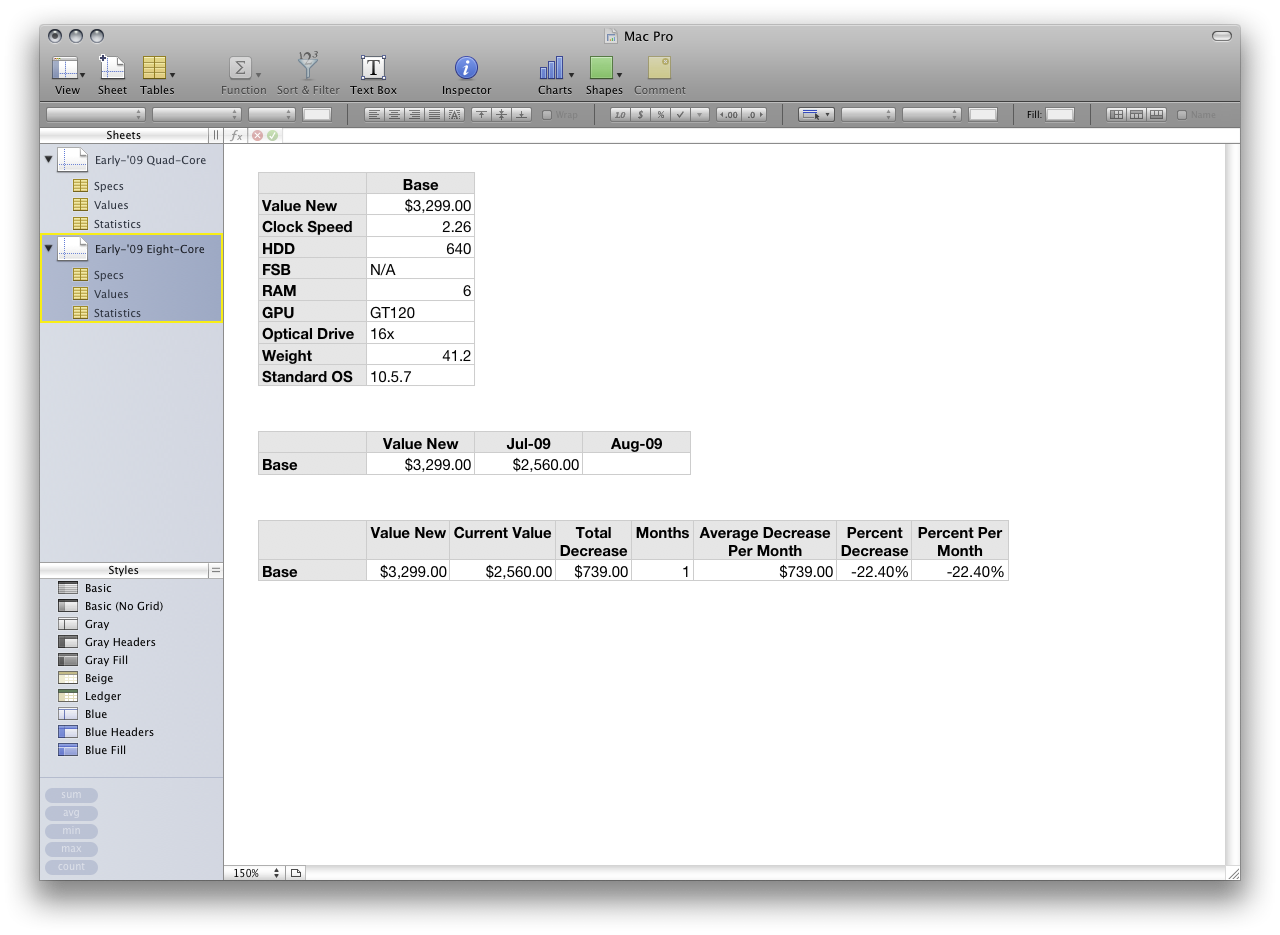Apply the Basic (No Grid) table style
Screen dimensions: 1280x935
[x=123, y=606]
